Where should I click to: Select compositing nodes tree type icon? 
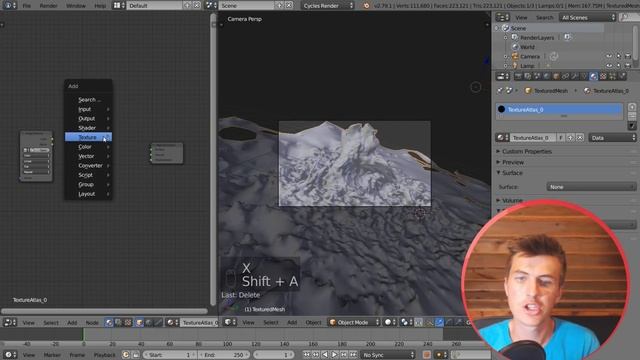coord(118,322)
